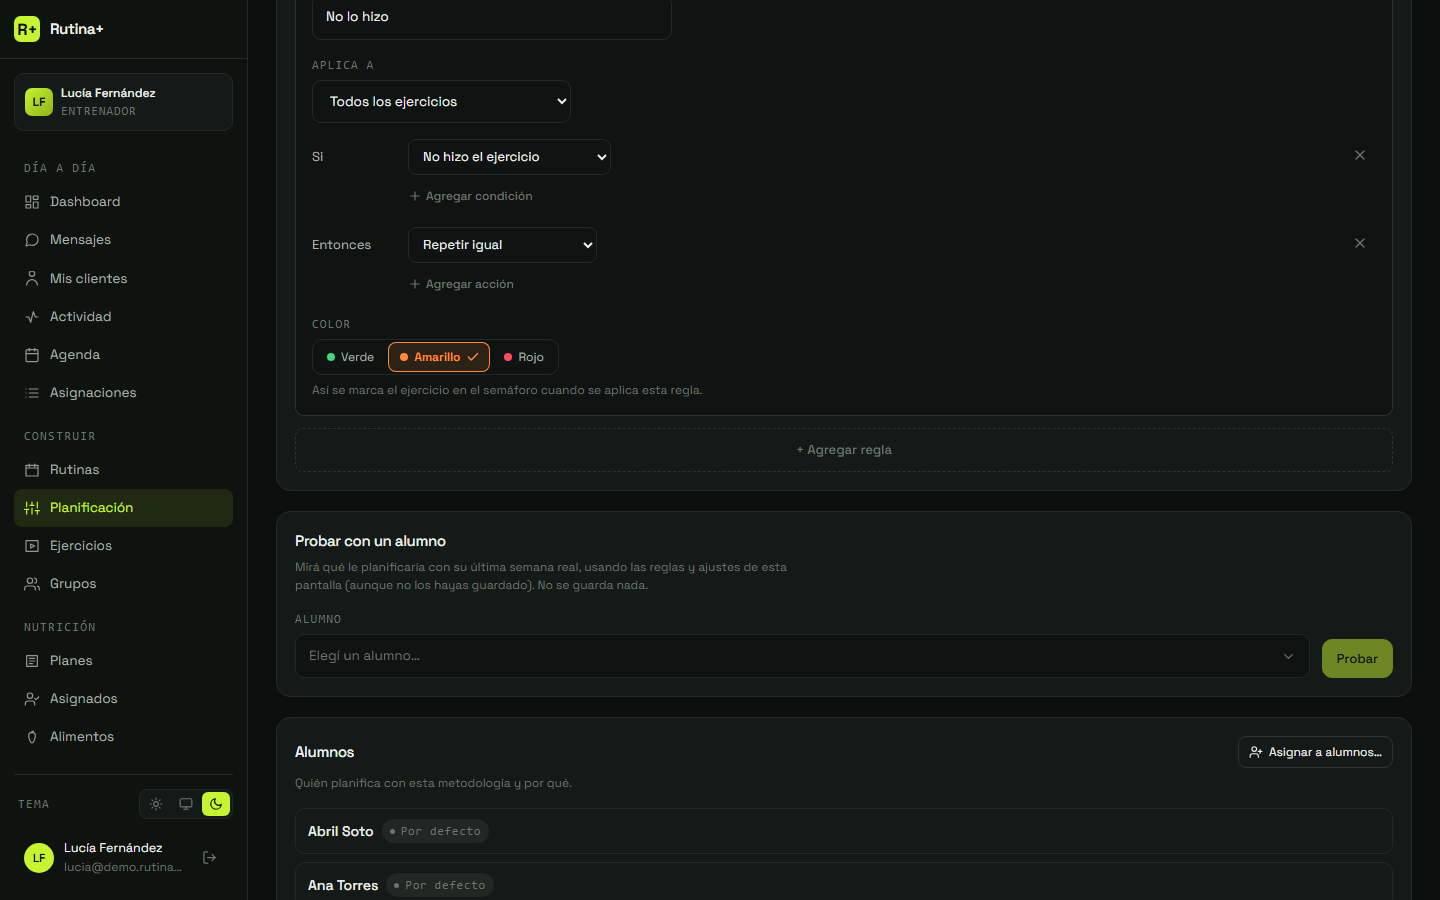This screenshot has width=1440, height=900.
Task: Select Rojo color option
Action: [x=524, y=357]
